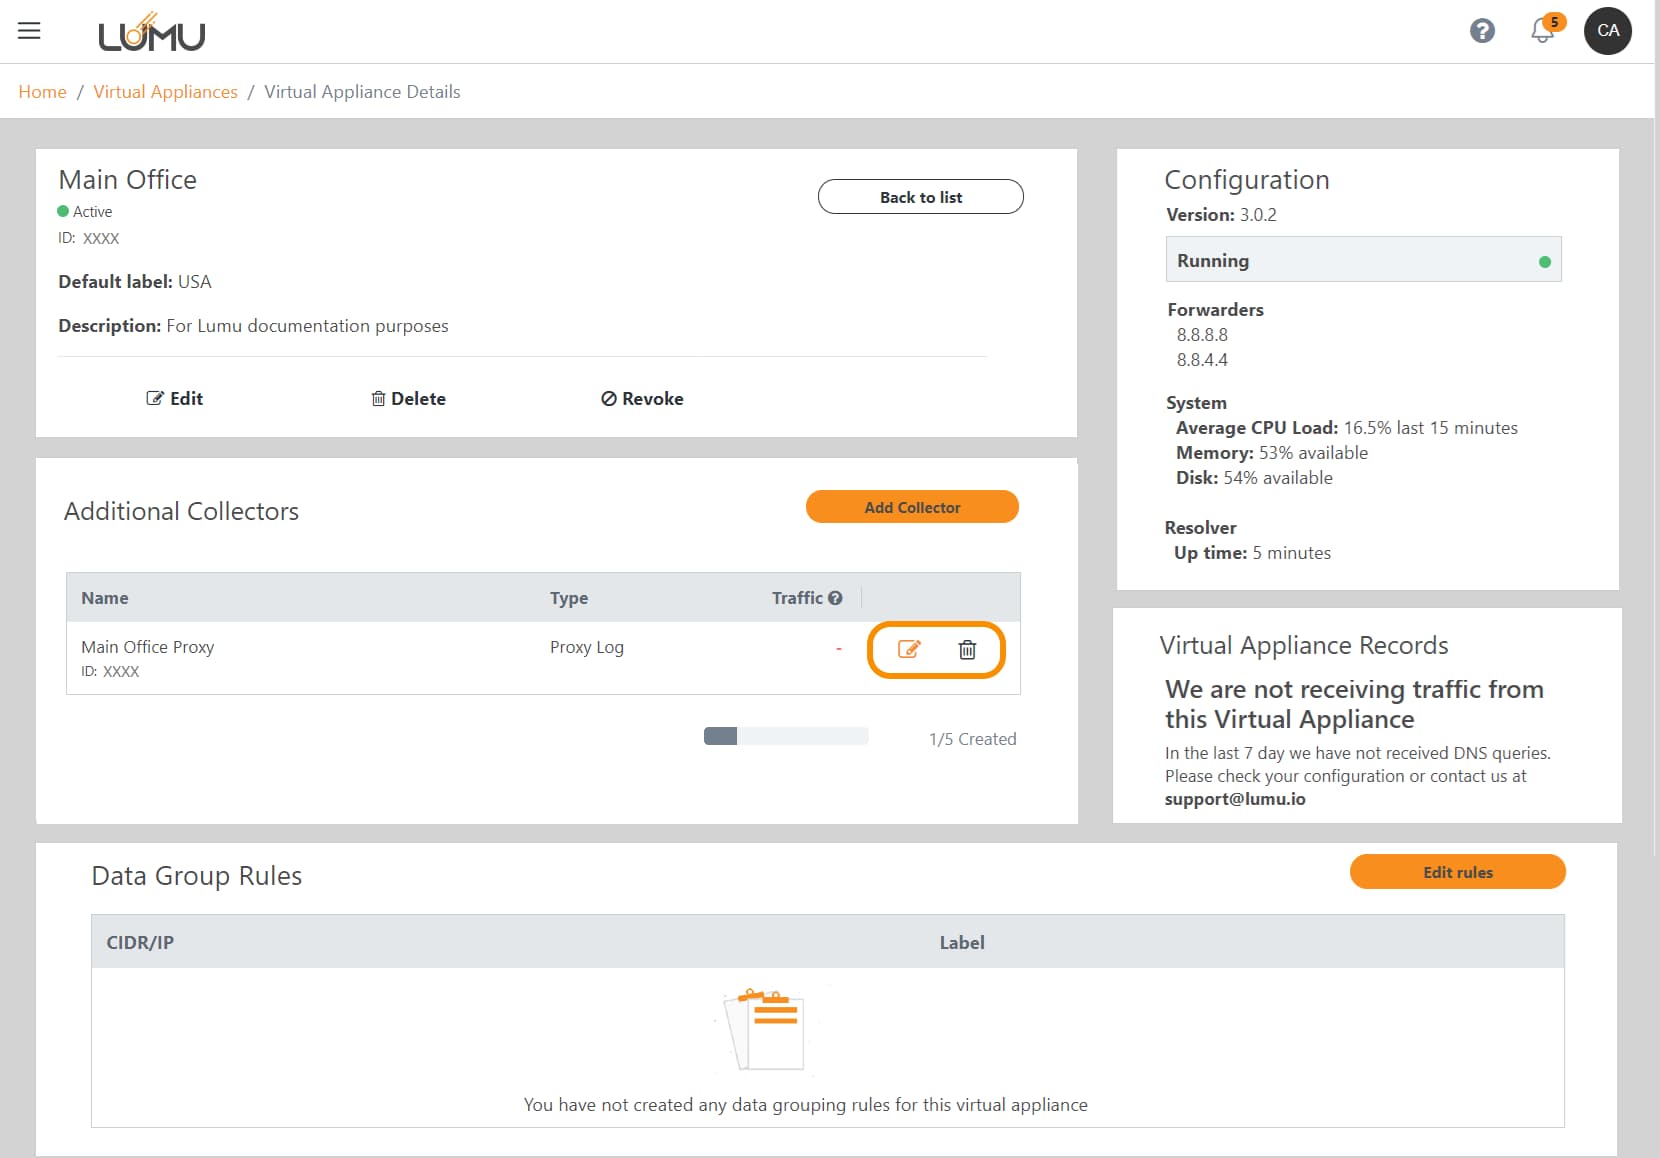The height and width of the screenshot is (1158, 1660).
Task: Edit the Main Office Proxy collector
Action: pyautogui.click(x=908, y=650)
